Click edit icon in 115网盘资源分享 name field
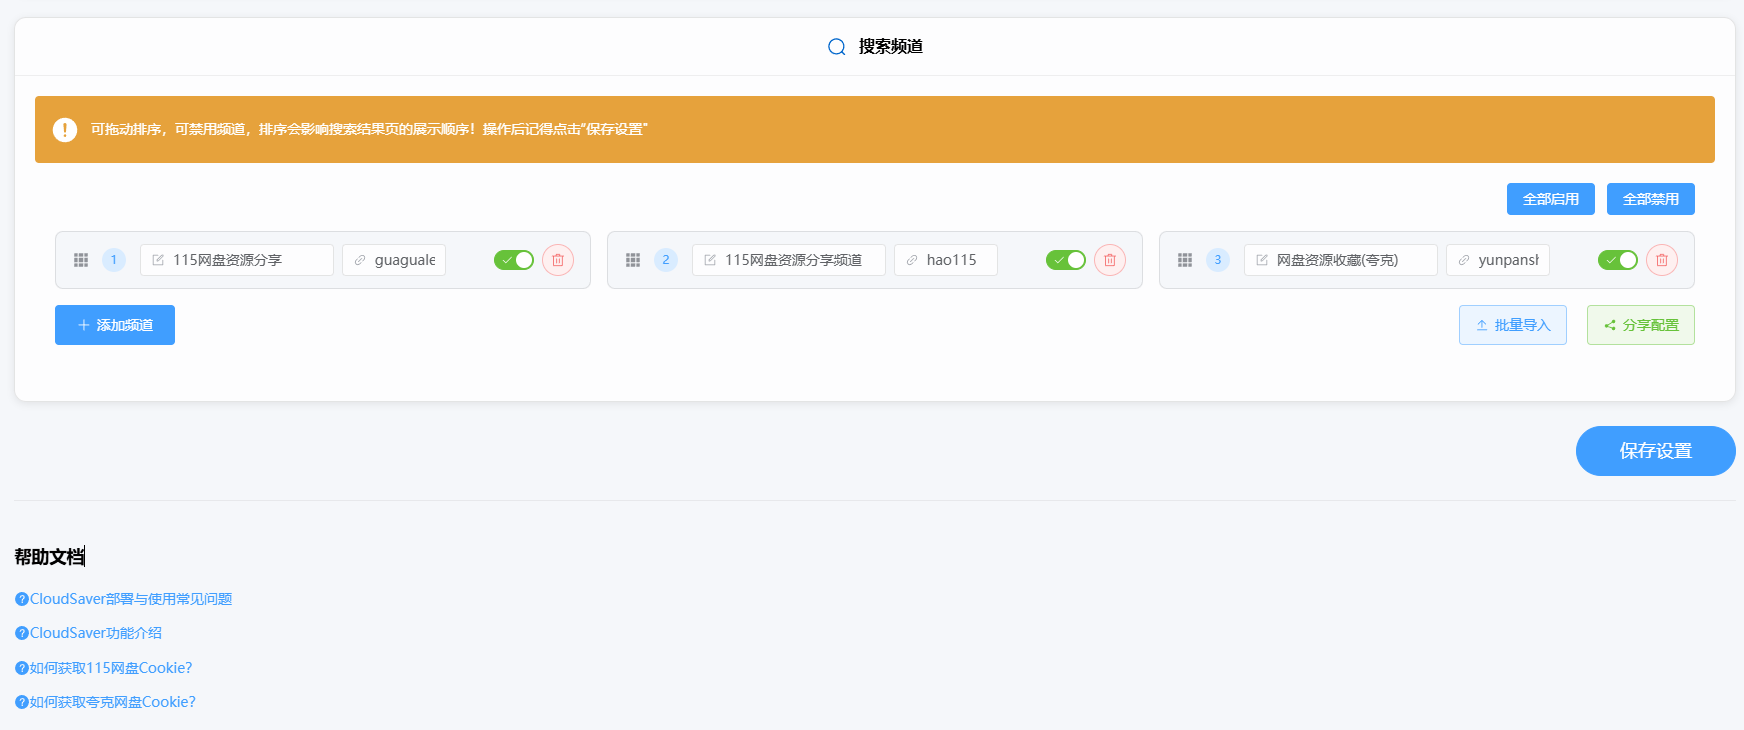Viewport: 1744px width, 730px height. click(158, 260)
